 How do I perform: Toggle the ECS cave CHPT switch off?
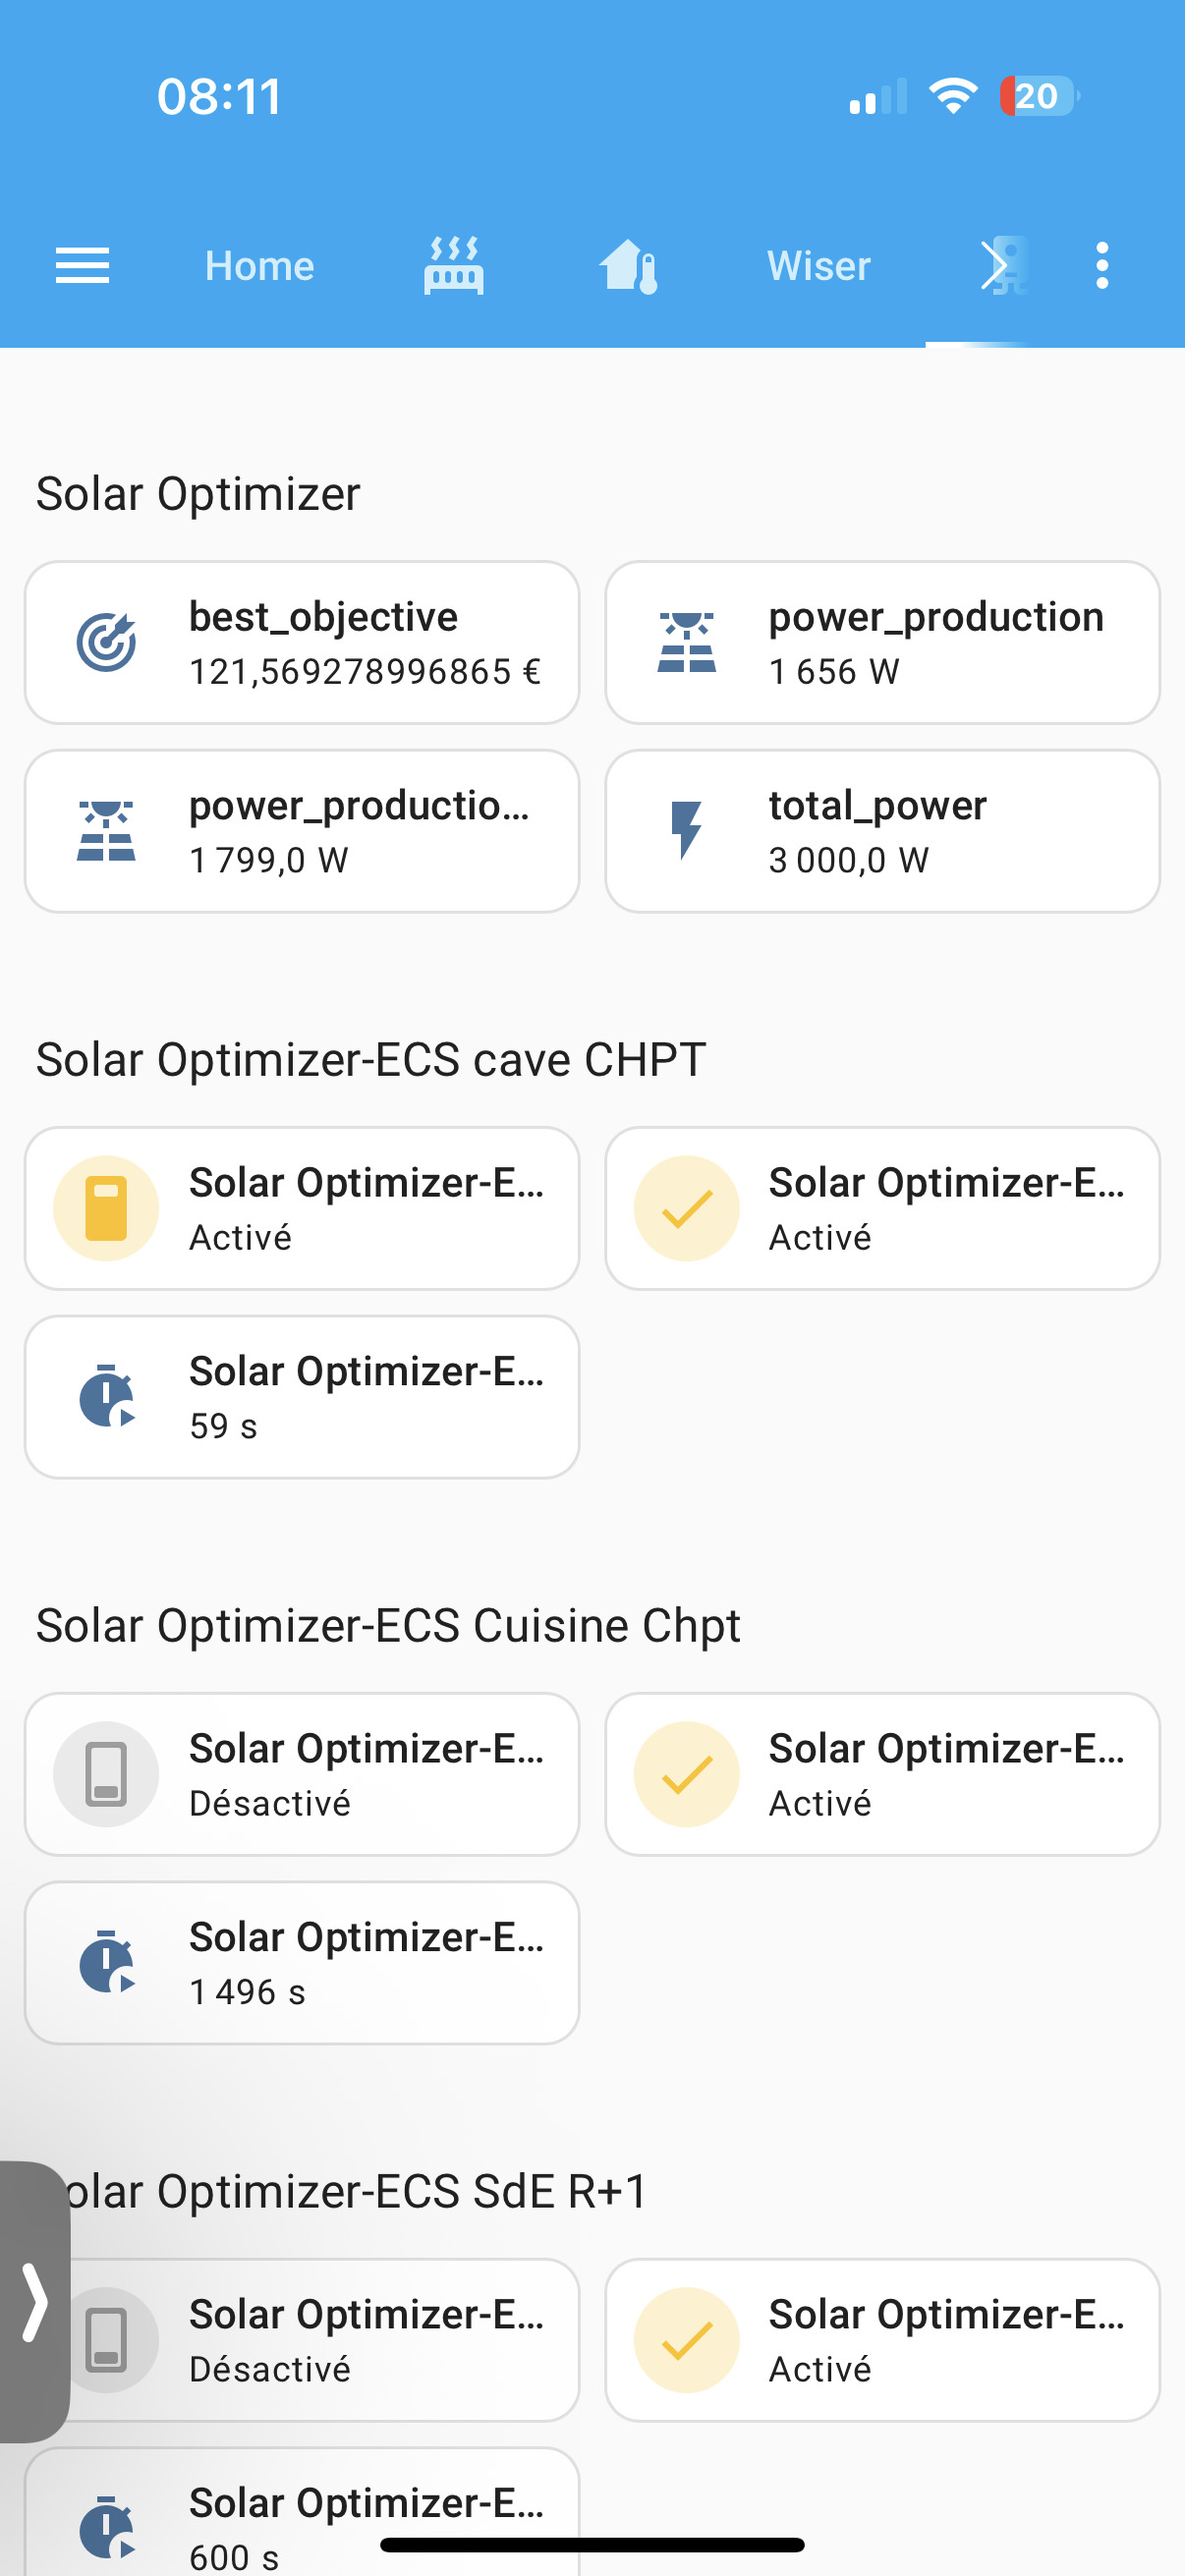(x=106, y=1209)
